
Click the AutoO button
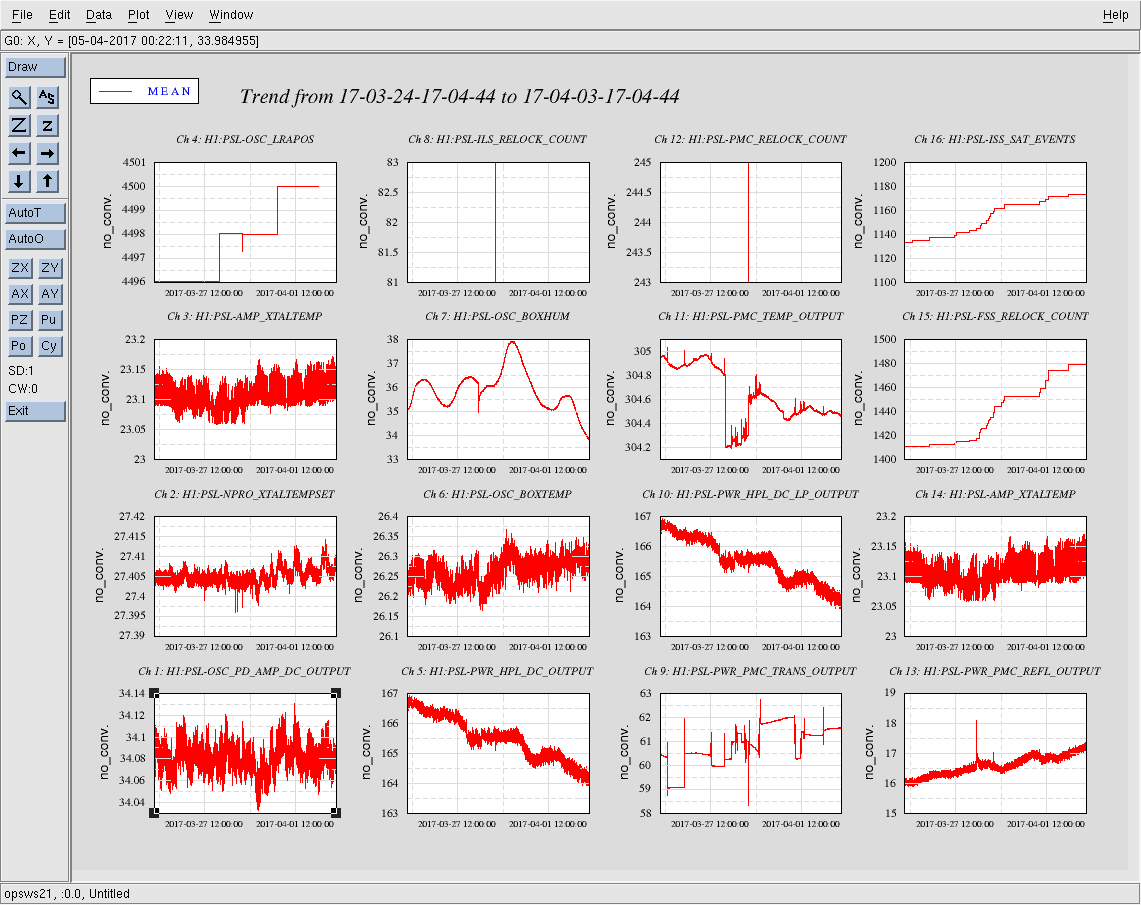[35, 239]
